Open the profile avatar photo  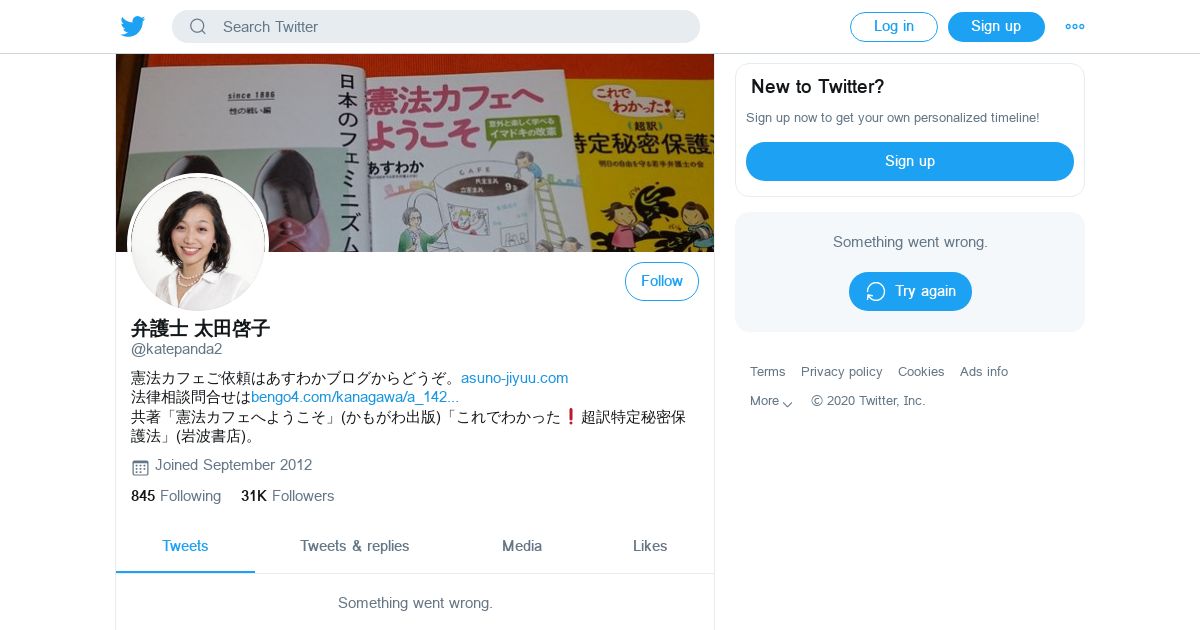click(x=199, y=243)
